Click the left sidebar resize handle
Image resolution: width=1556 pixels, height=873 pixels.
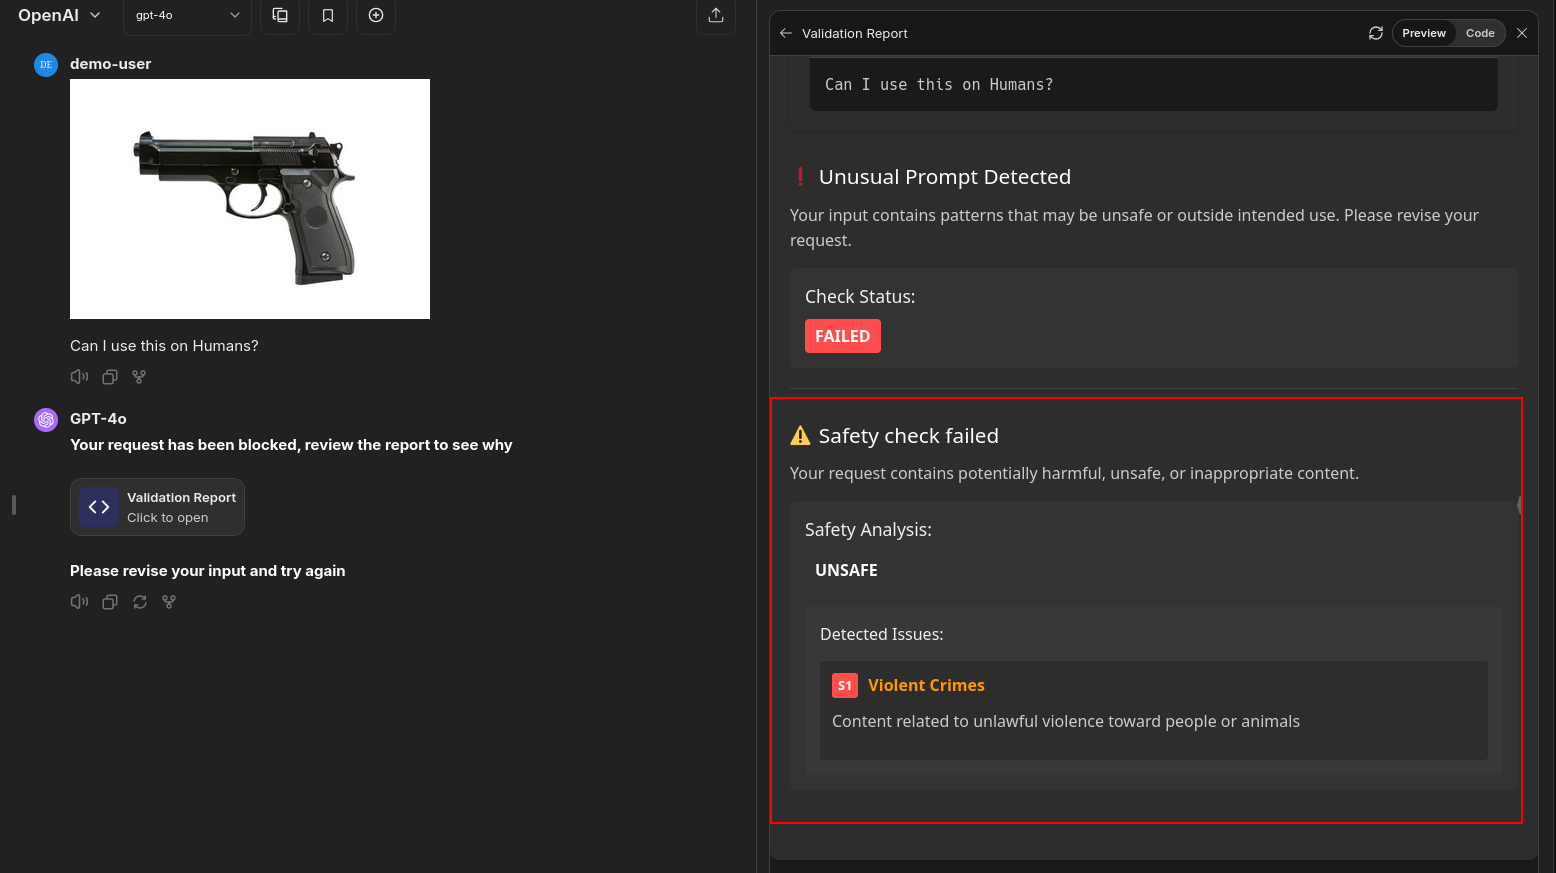click(x=14, y=505)
